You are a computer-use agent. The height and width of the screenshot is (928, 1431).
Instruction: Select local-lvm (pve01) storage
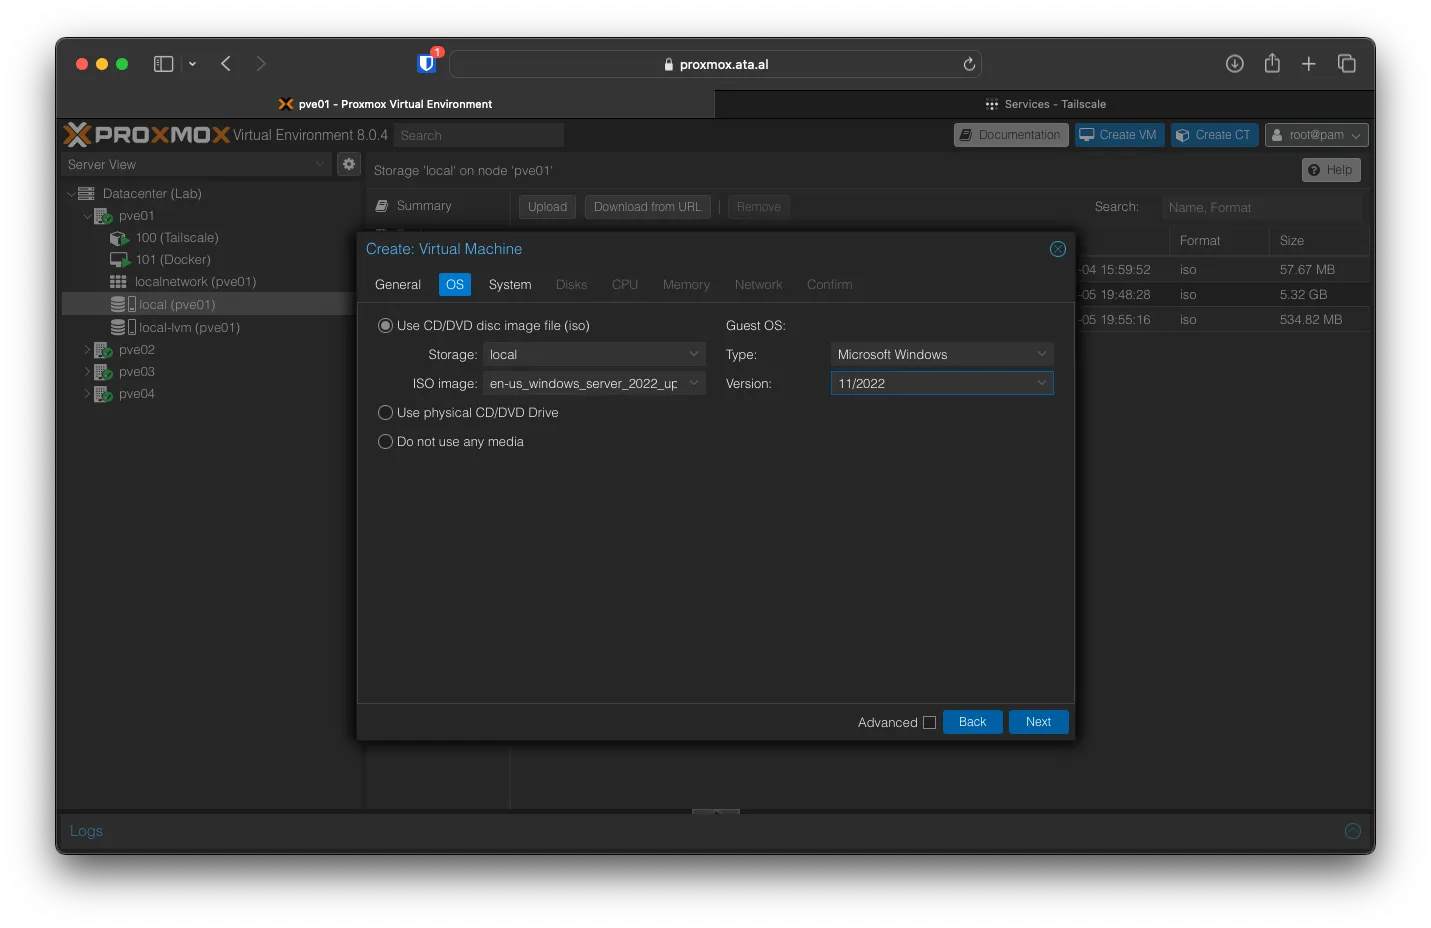click(189, 328)
